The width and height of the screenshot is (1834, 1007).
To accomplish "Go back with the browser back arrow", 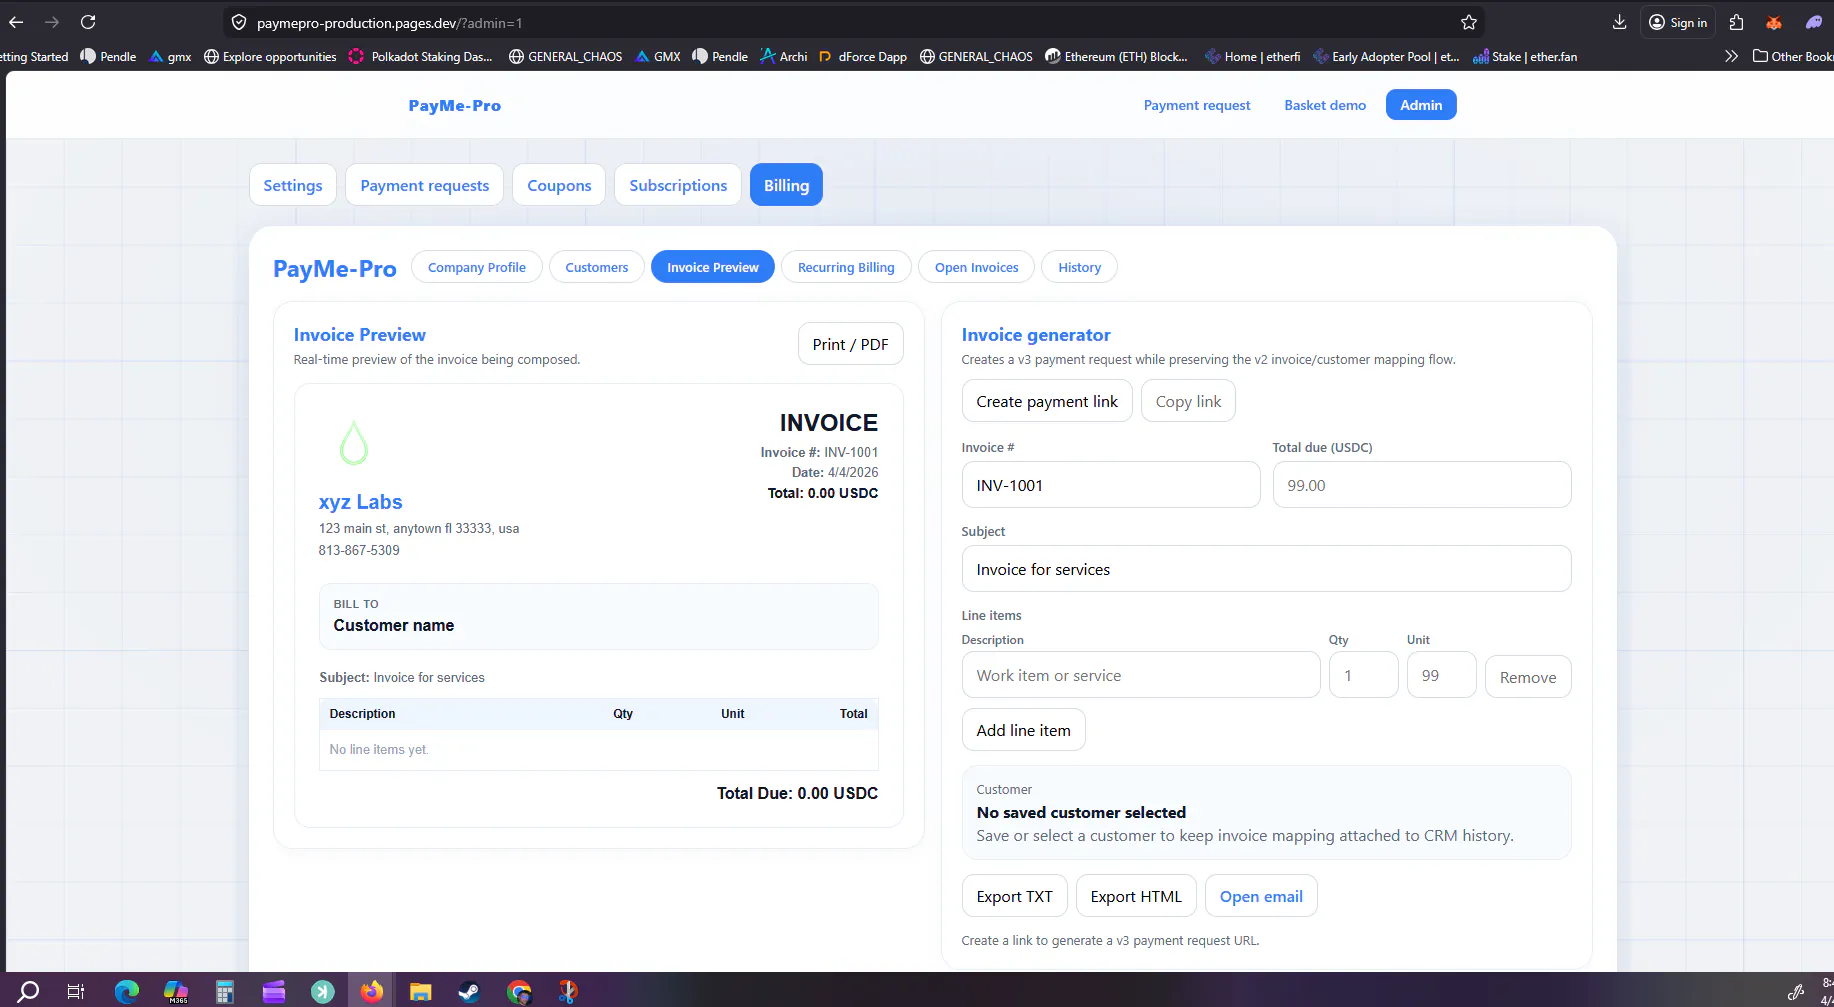I will [16, 22].
